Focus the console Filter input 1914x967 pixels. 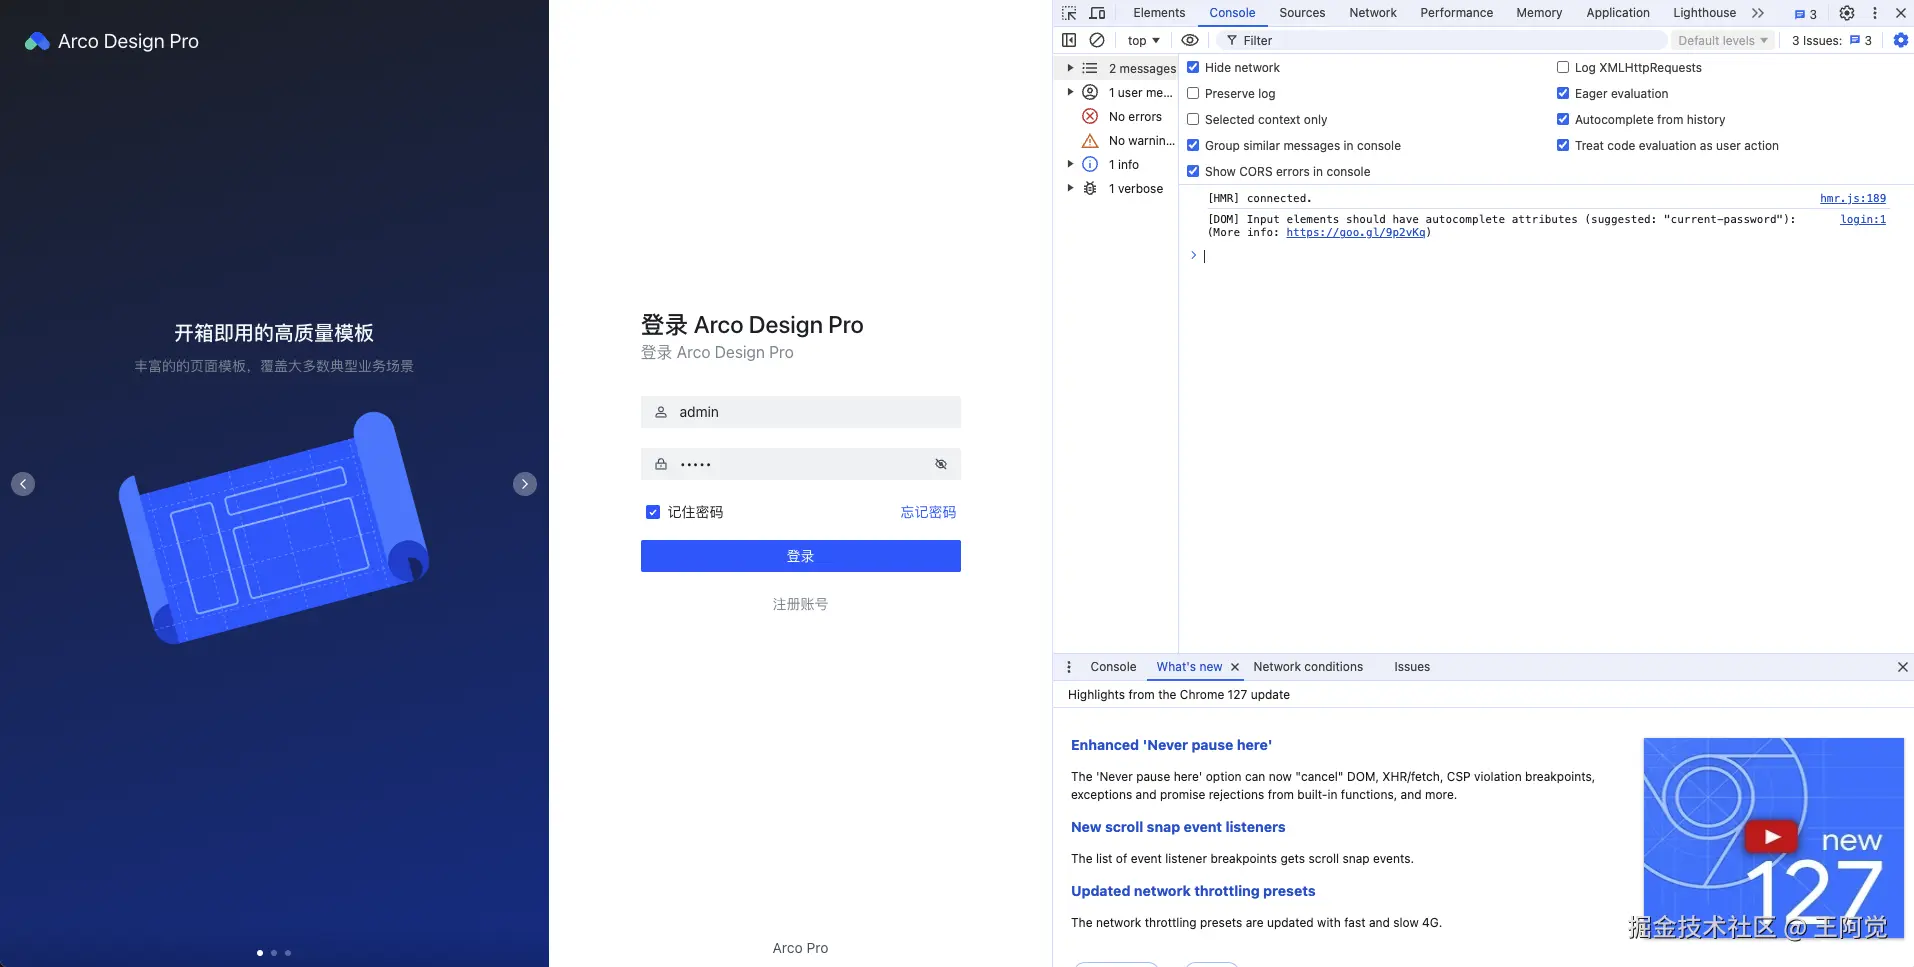pos(1441,41)
